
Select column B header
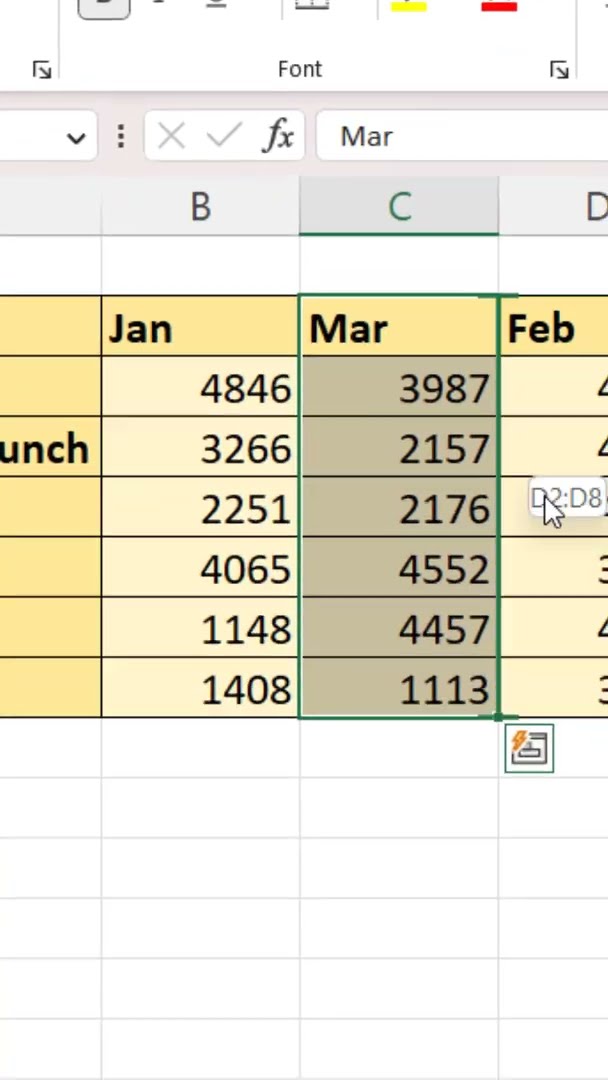200,207
